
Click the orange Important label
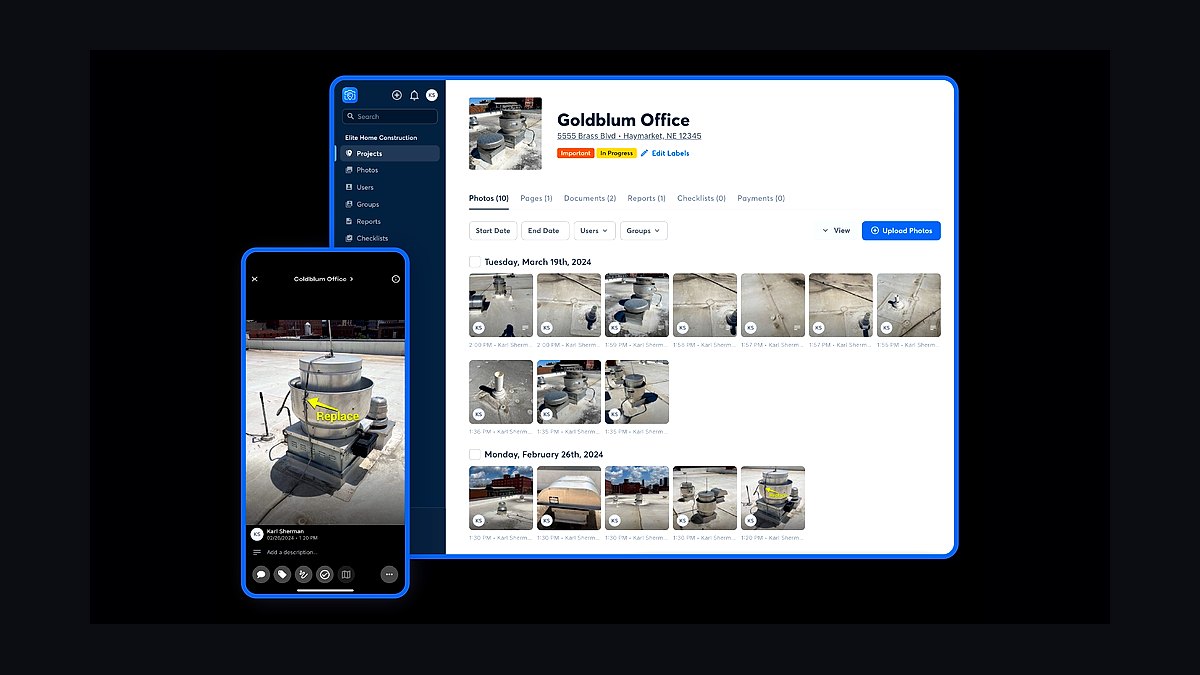pos(576,153)
